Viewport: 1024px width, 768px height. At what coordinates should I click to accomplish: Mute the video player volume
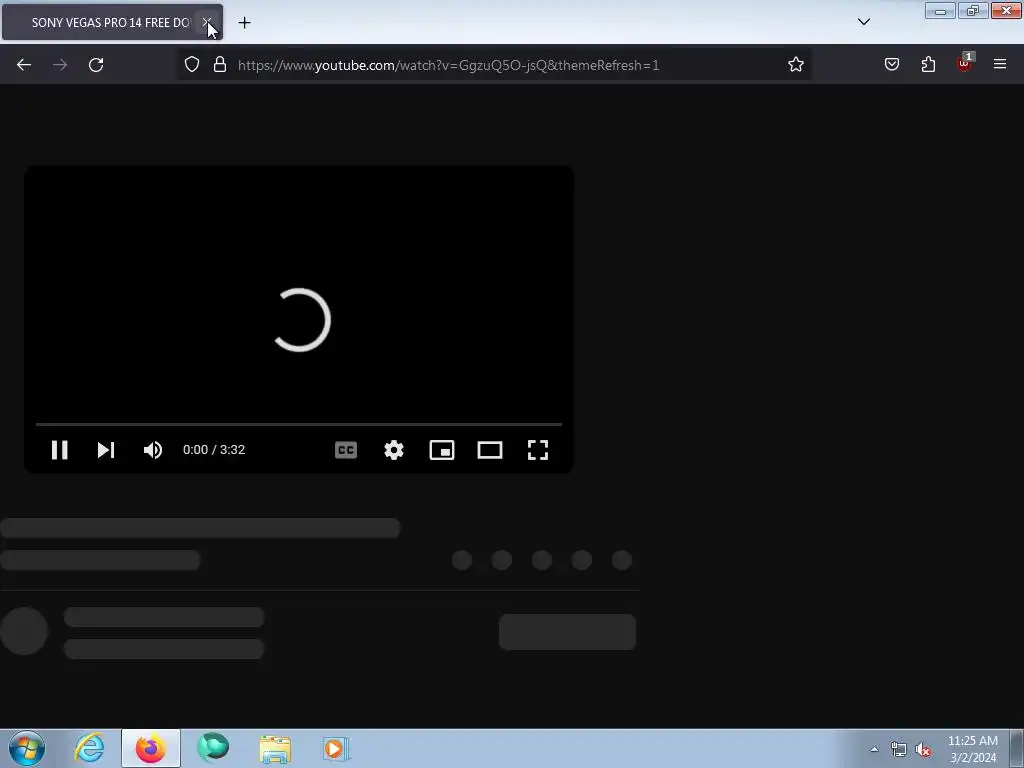(x=153, y=450)
